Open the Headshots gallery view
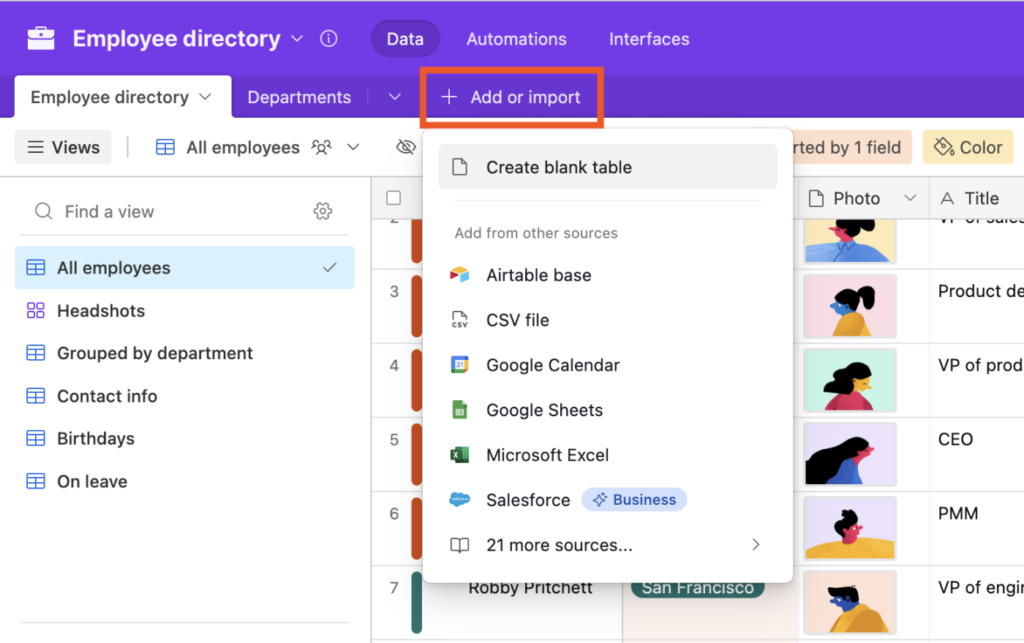1024x643 pixels. click(x=101, y=311)
